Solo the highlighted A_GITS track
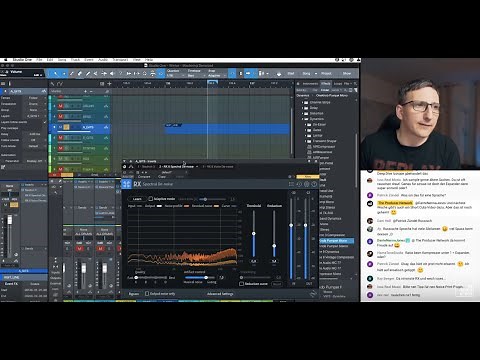Image resolution: width=480 pixels, height=360 pixels. click(66, 127)
